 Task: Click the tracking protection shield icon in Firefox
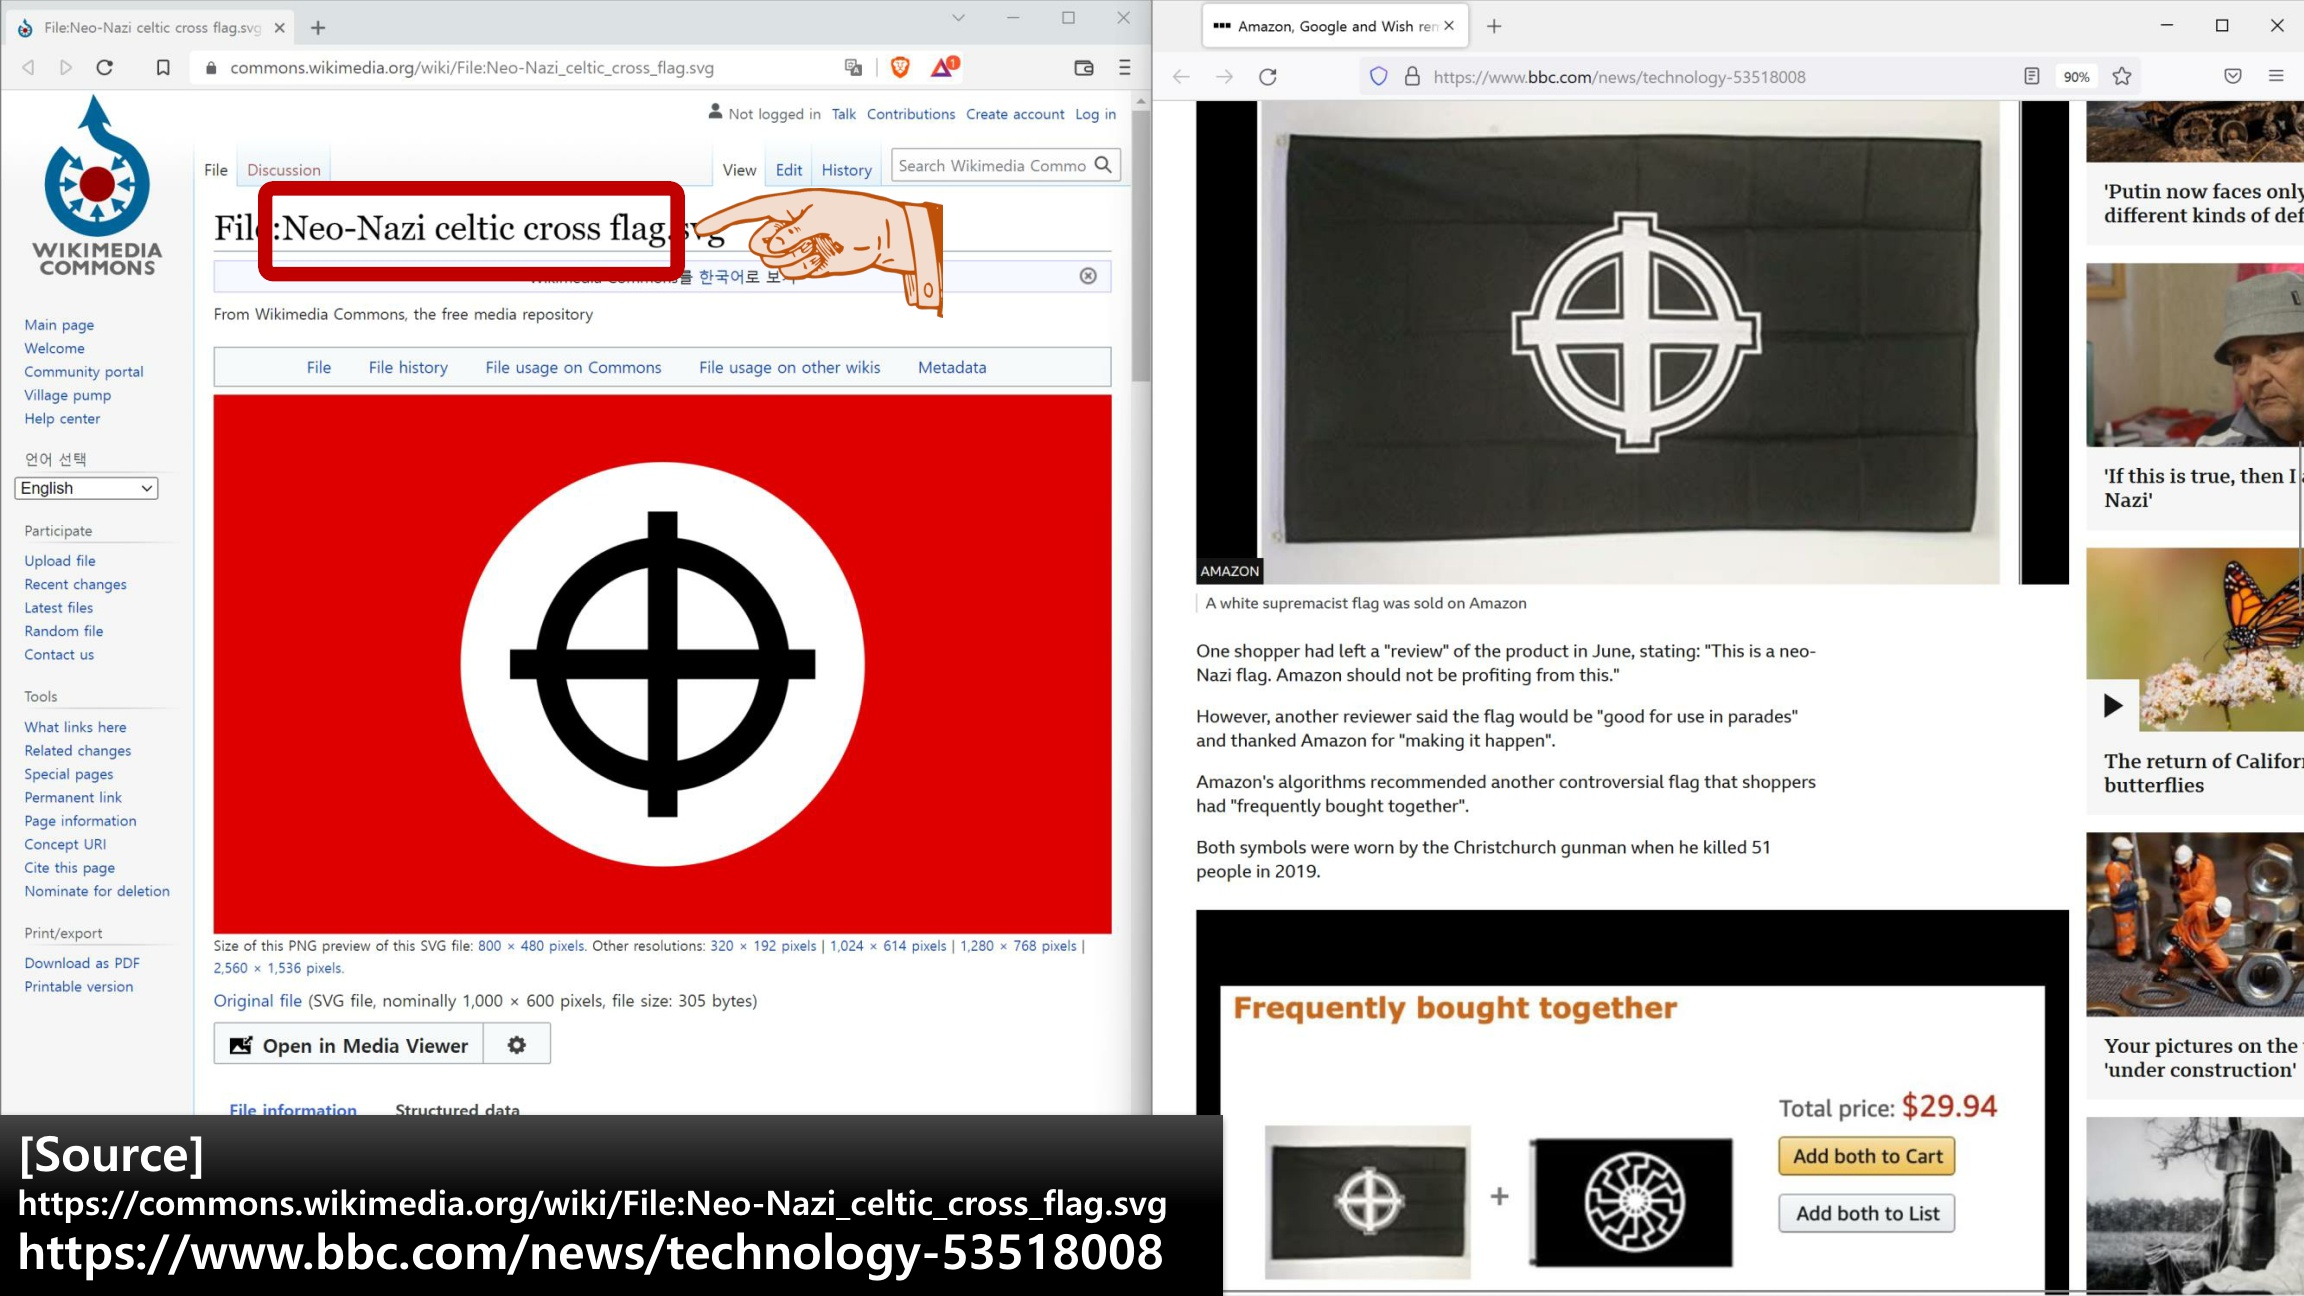pos(1378,76)
